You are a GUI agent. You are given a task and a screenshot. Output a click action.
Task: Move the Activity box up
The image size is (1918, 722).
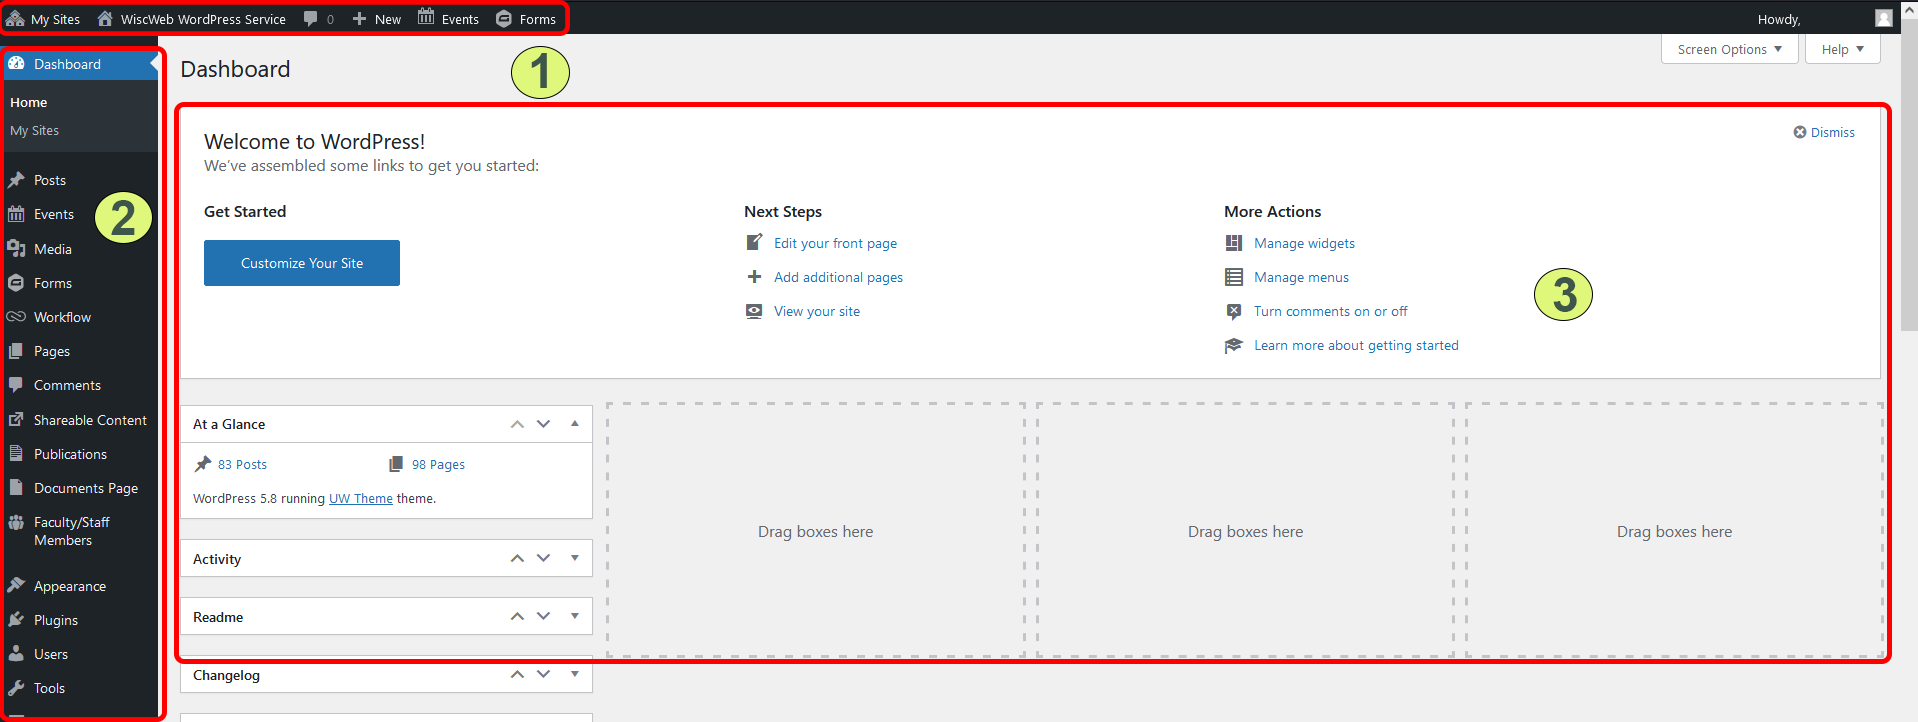[517, 558]
